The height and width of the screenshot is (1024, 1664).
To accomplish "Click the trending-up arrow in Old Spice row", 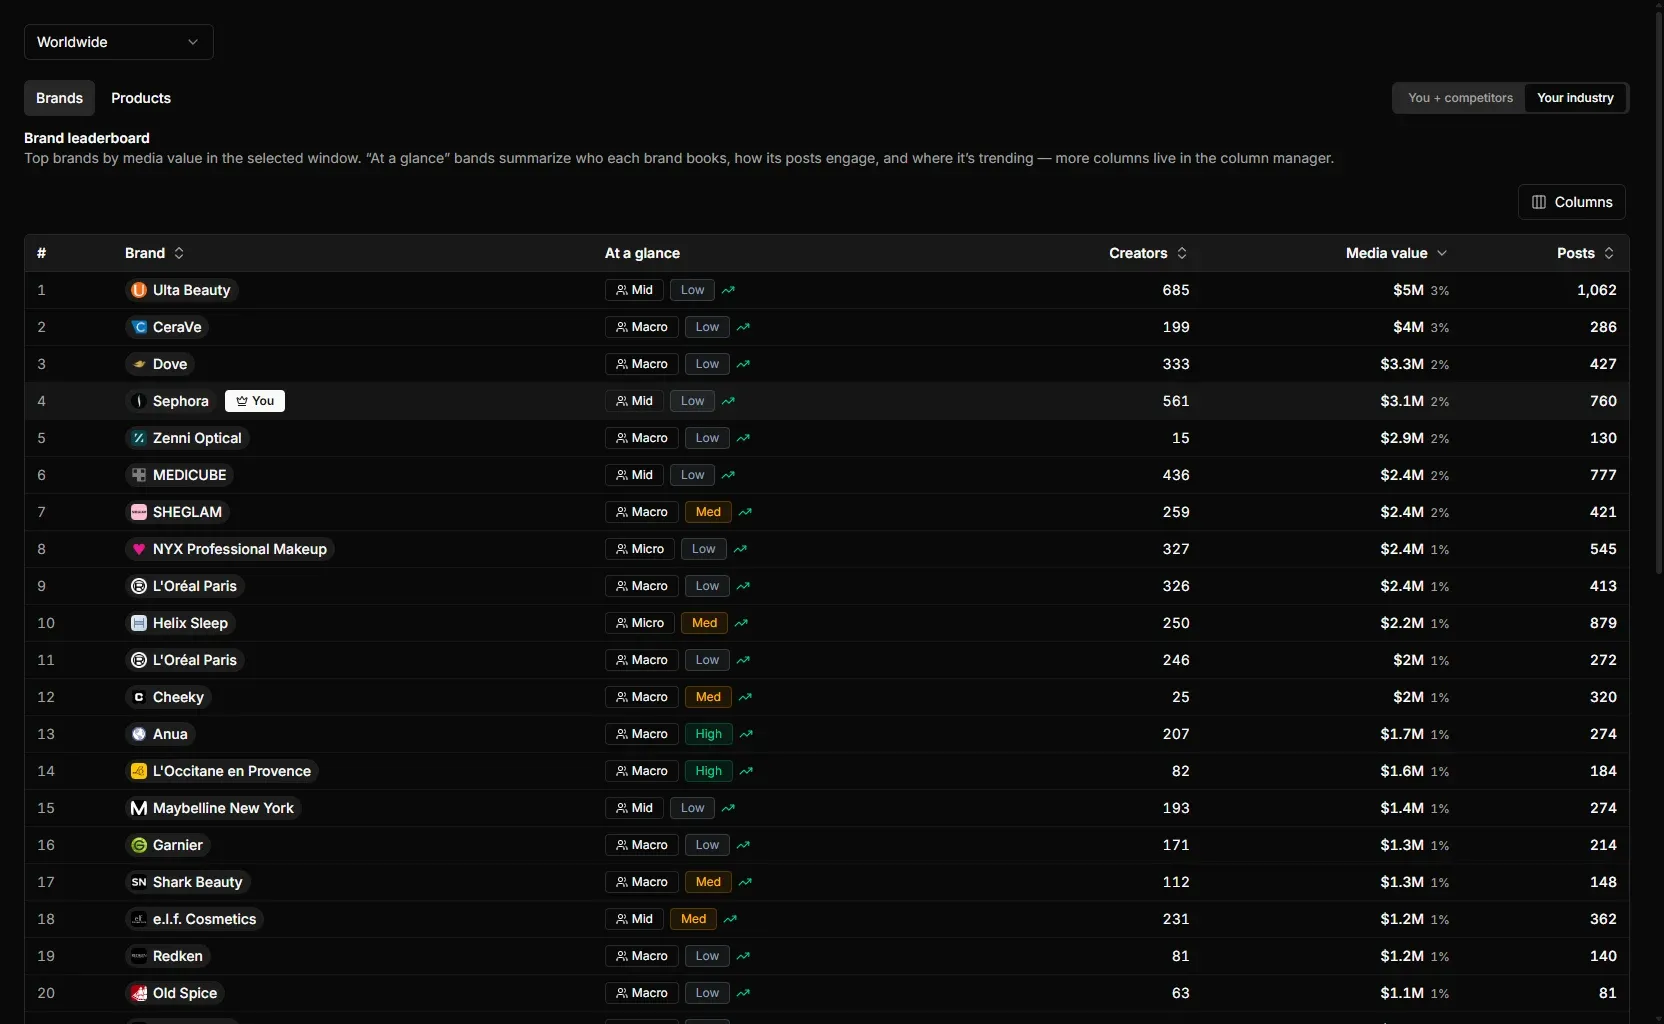I will pos(743,993).
